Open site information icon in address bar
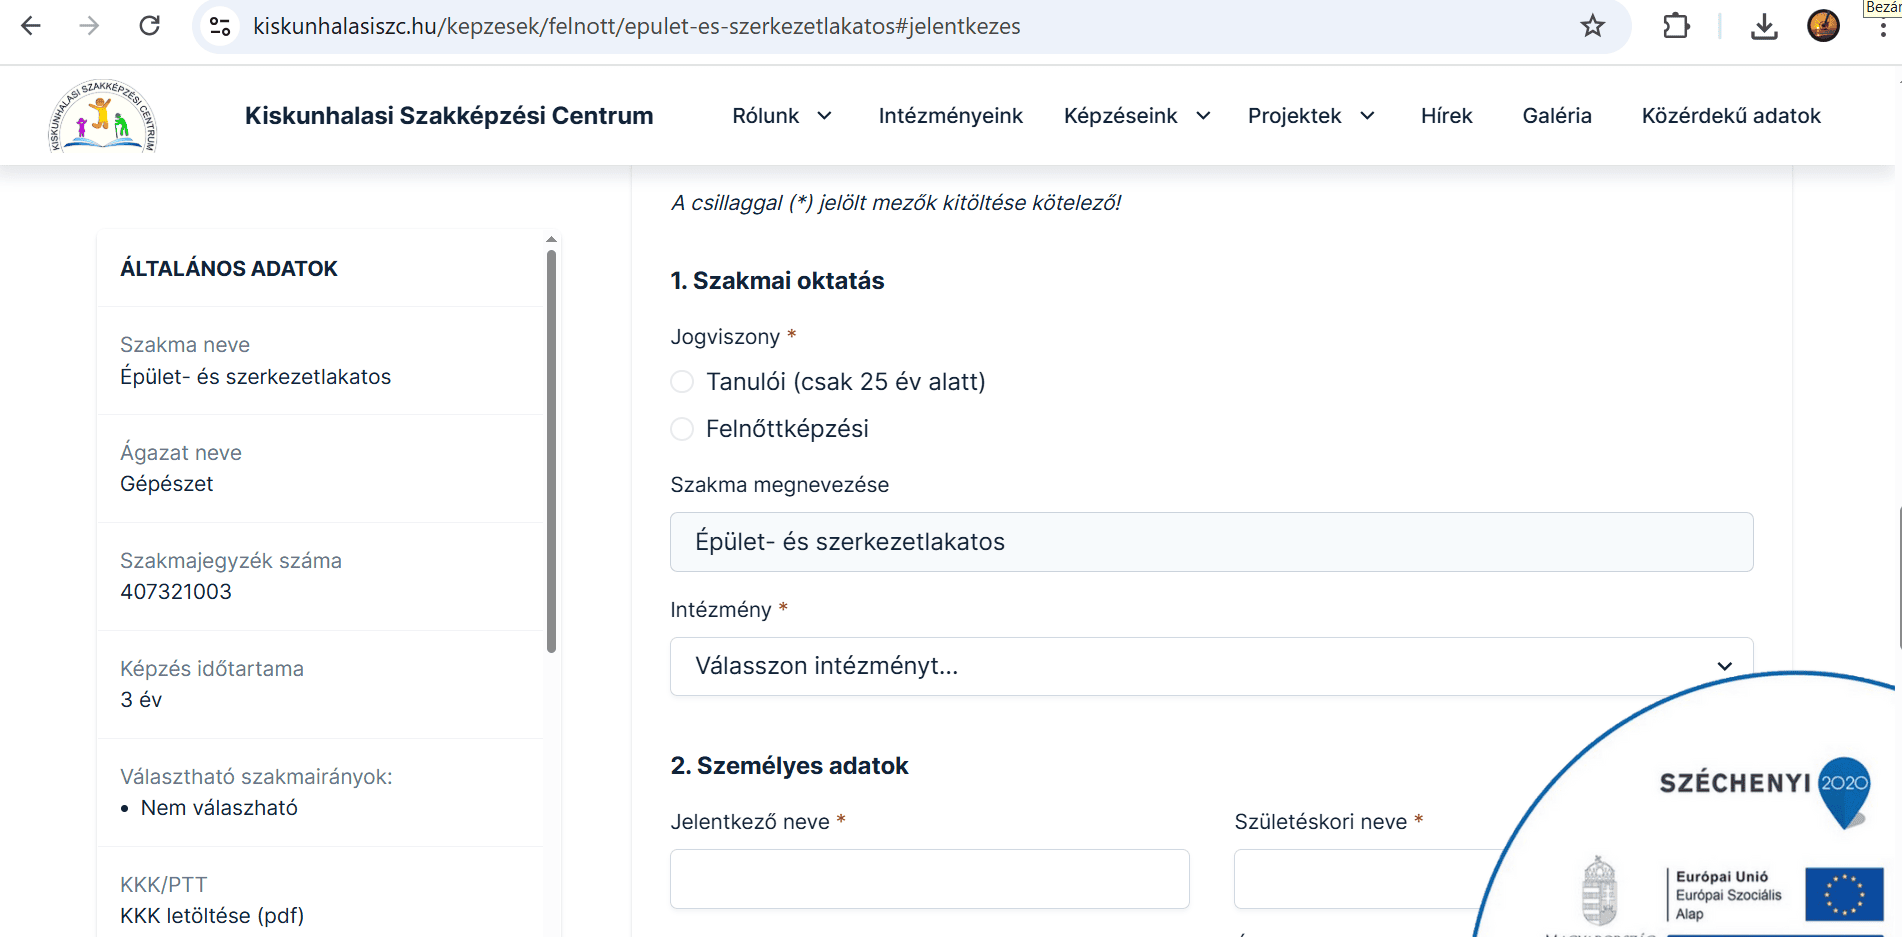 pos(220,26)
